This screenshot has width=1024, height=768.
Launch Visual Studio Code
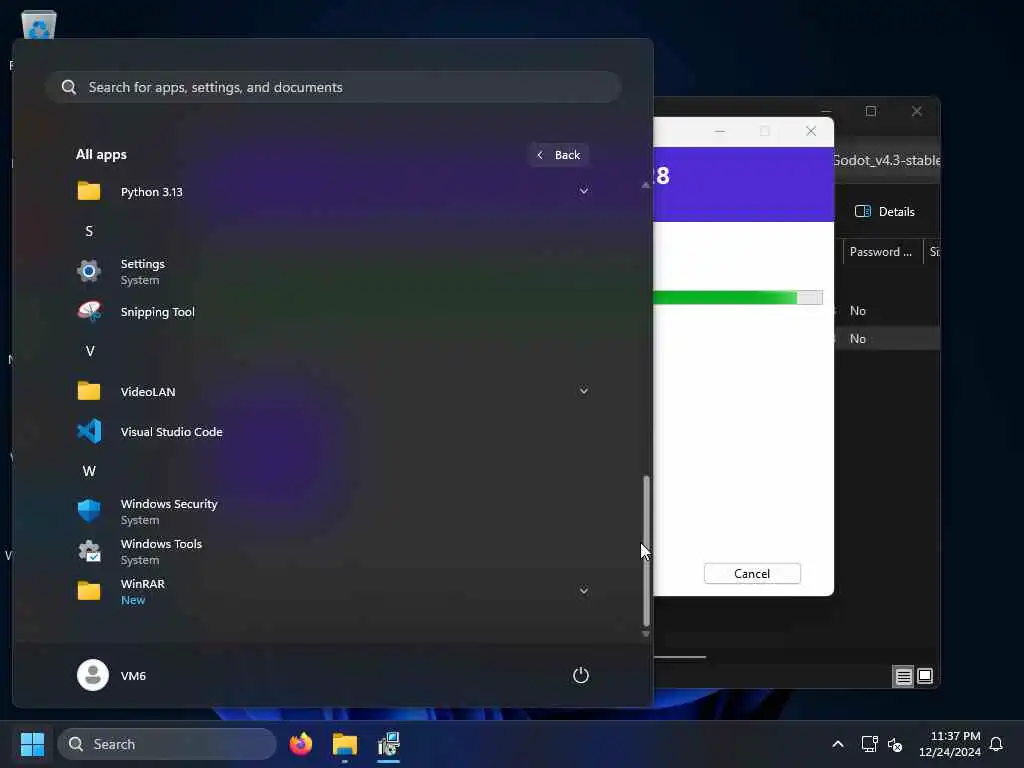(332, 432)
